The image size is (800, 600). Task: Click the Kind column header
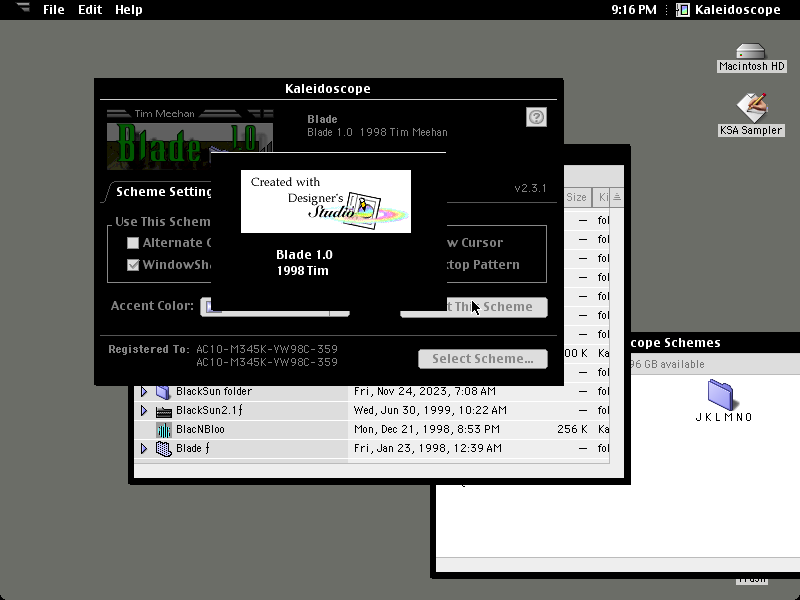603,197
